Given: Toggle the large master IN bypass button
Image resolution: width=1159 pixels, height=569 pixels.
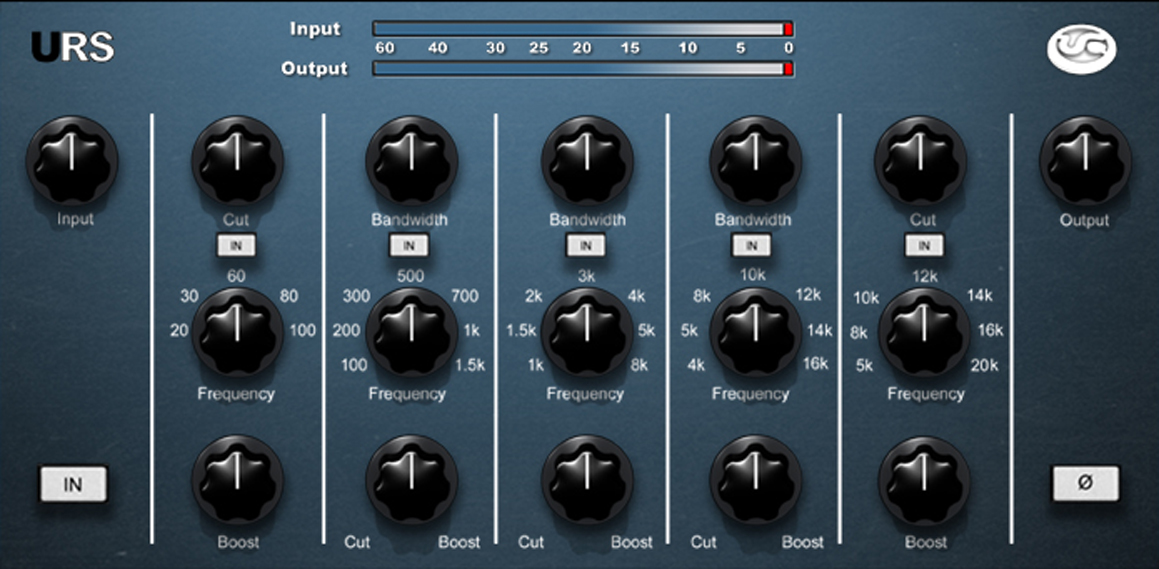Looking at the screenshot, I should point(73,484).
